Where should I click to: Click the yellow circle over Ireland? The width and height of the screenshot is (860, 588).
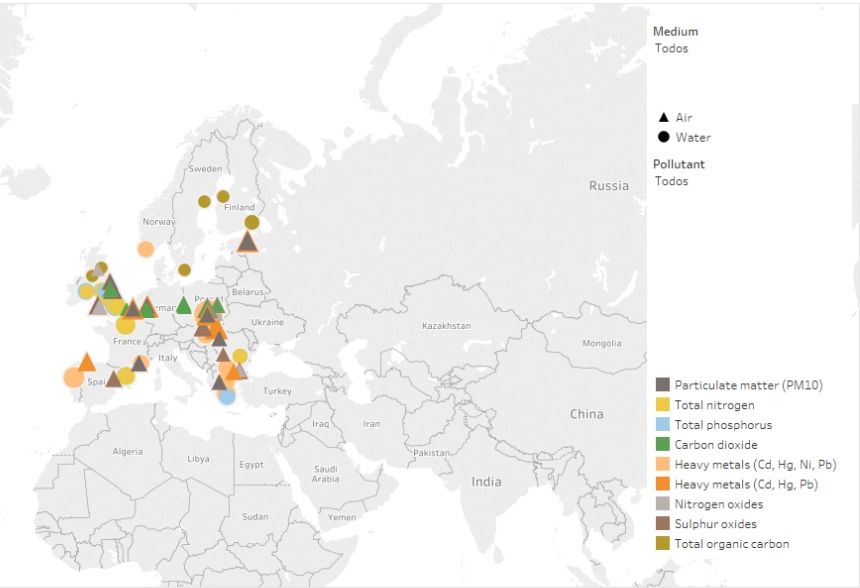[x=86, y=291]
